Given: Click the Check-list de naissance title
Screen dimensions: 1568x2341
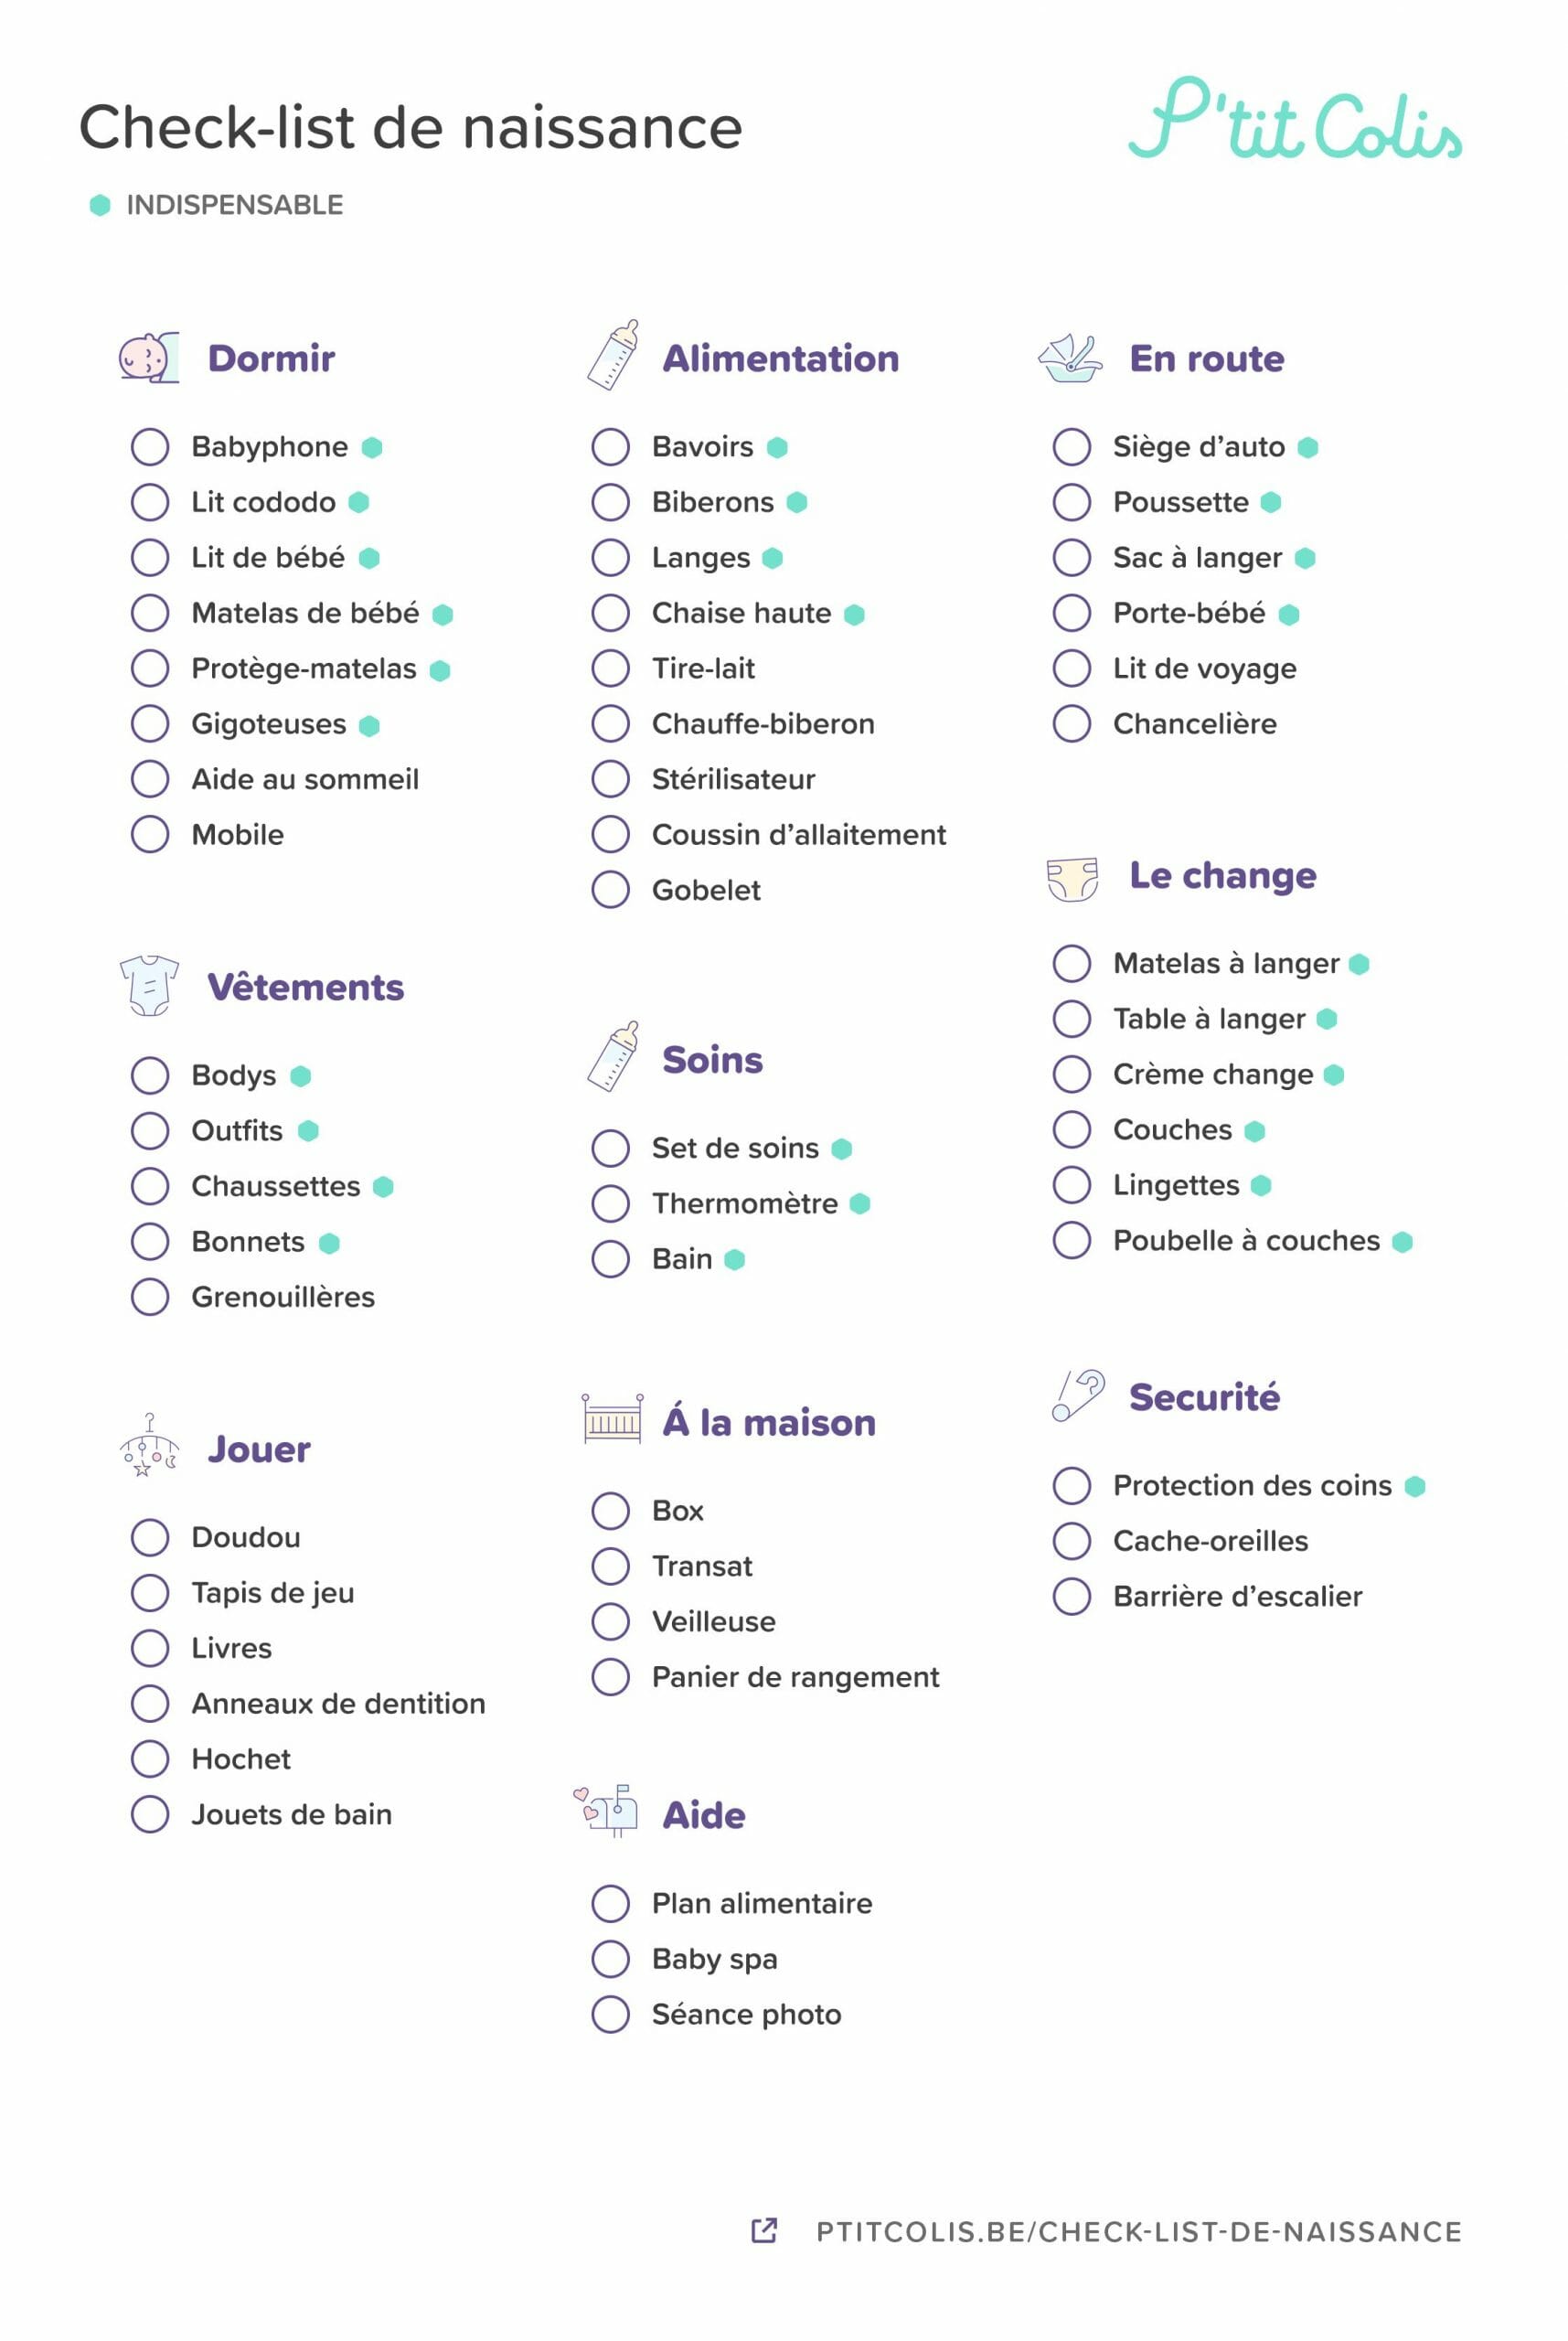Looking at the screenshot, I should click(411, 127).
